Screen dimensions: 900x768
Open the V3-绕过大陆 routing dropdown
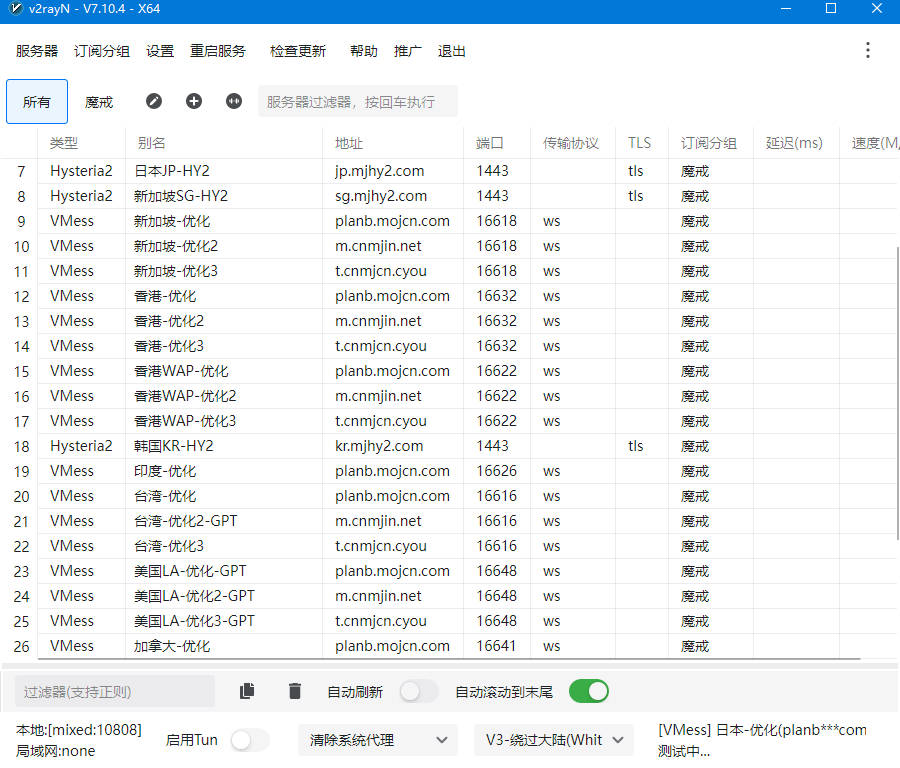tap(553, 740)
